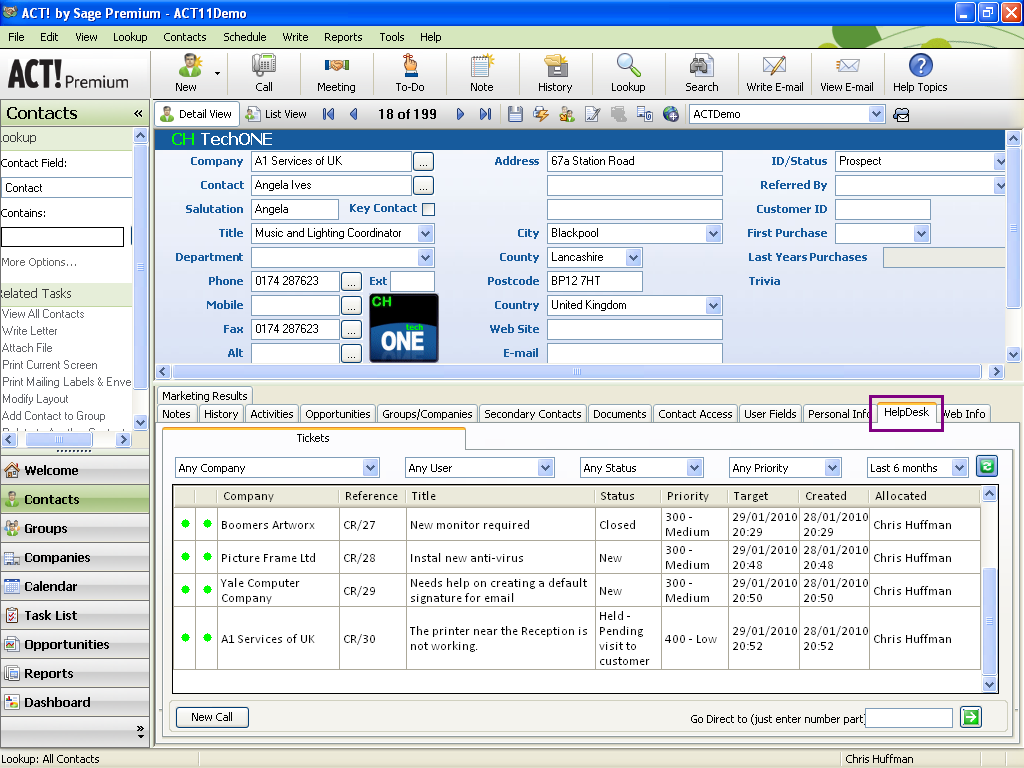Viewport: 1024px width, 768px height.
Task: Open the Dashboard navigation item
Action: [74, 703]
